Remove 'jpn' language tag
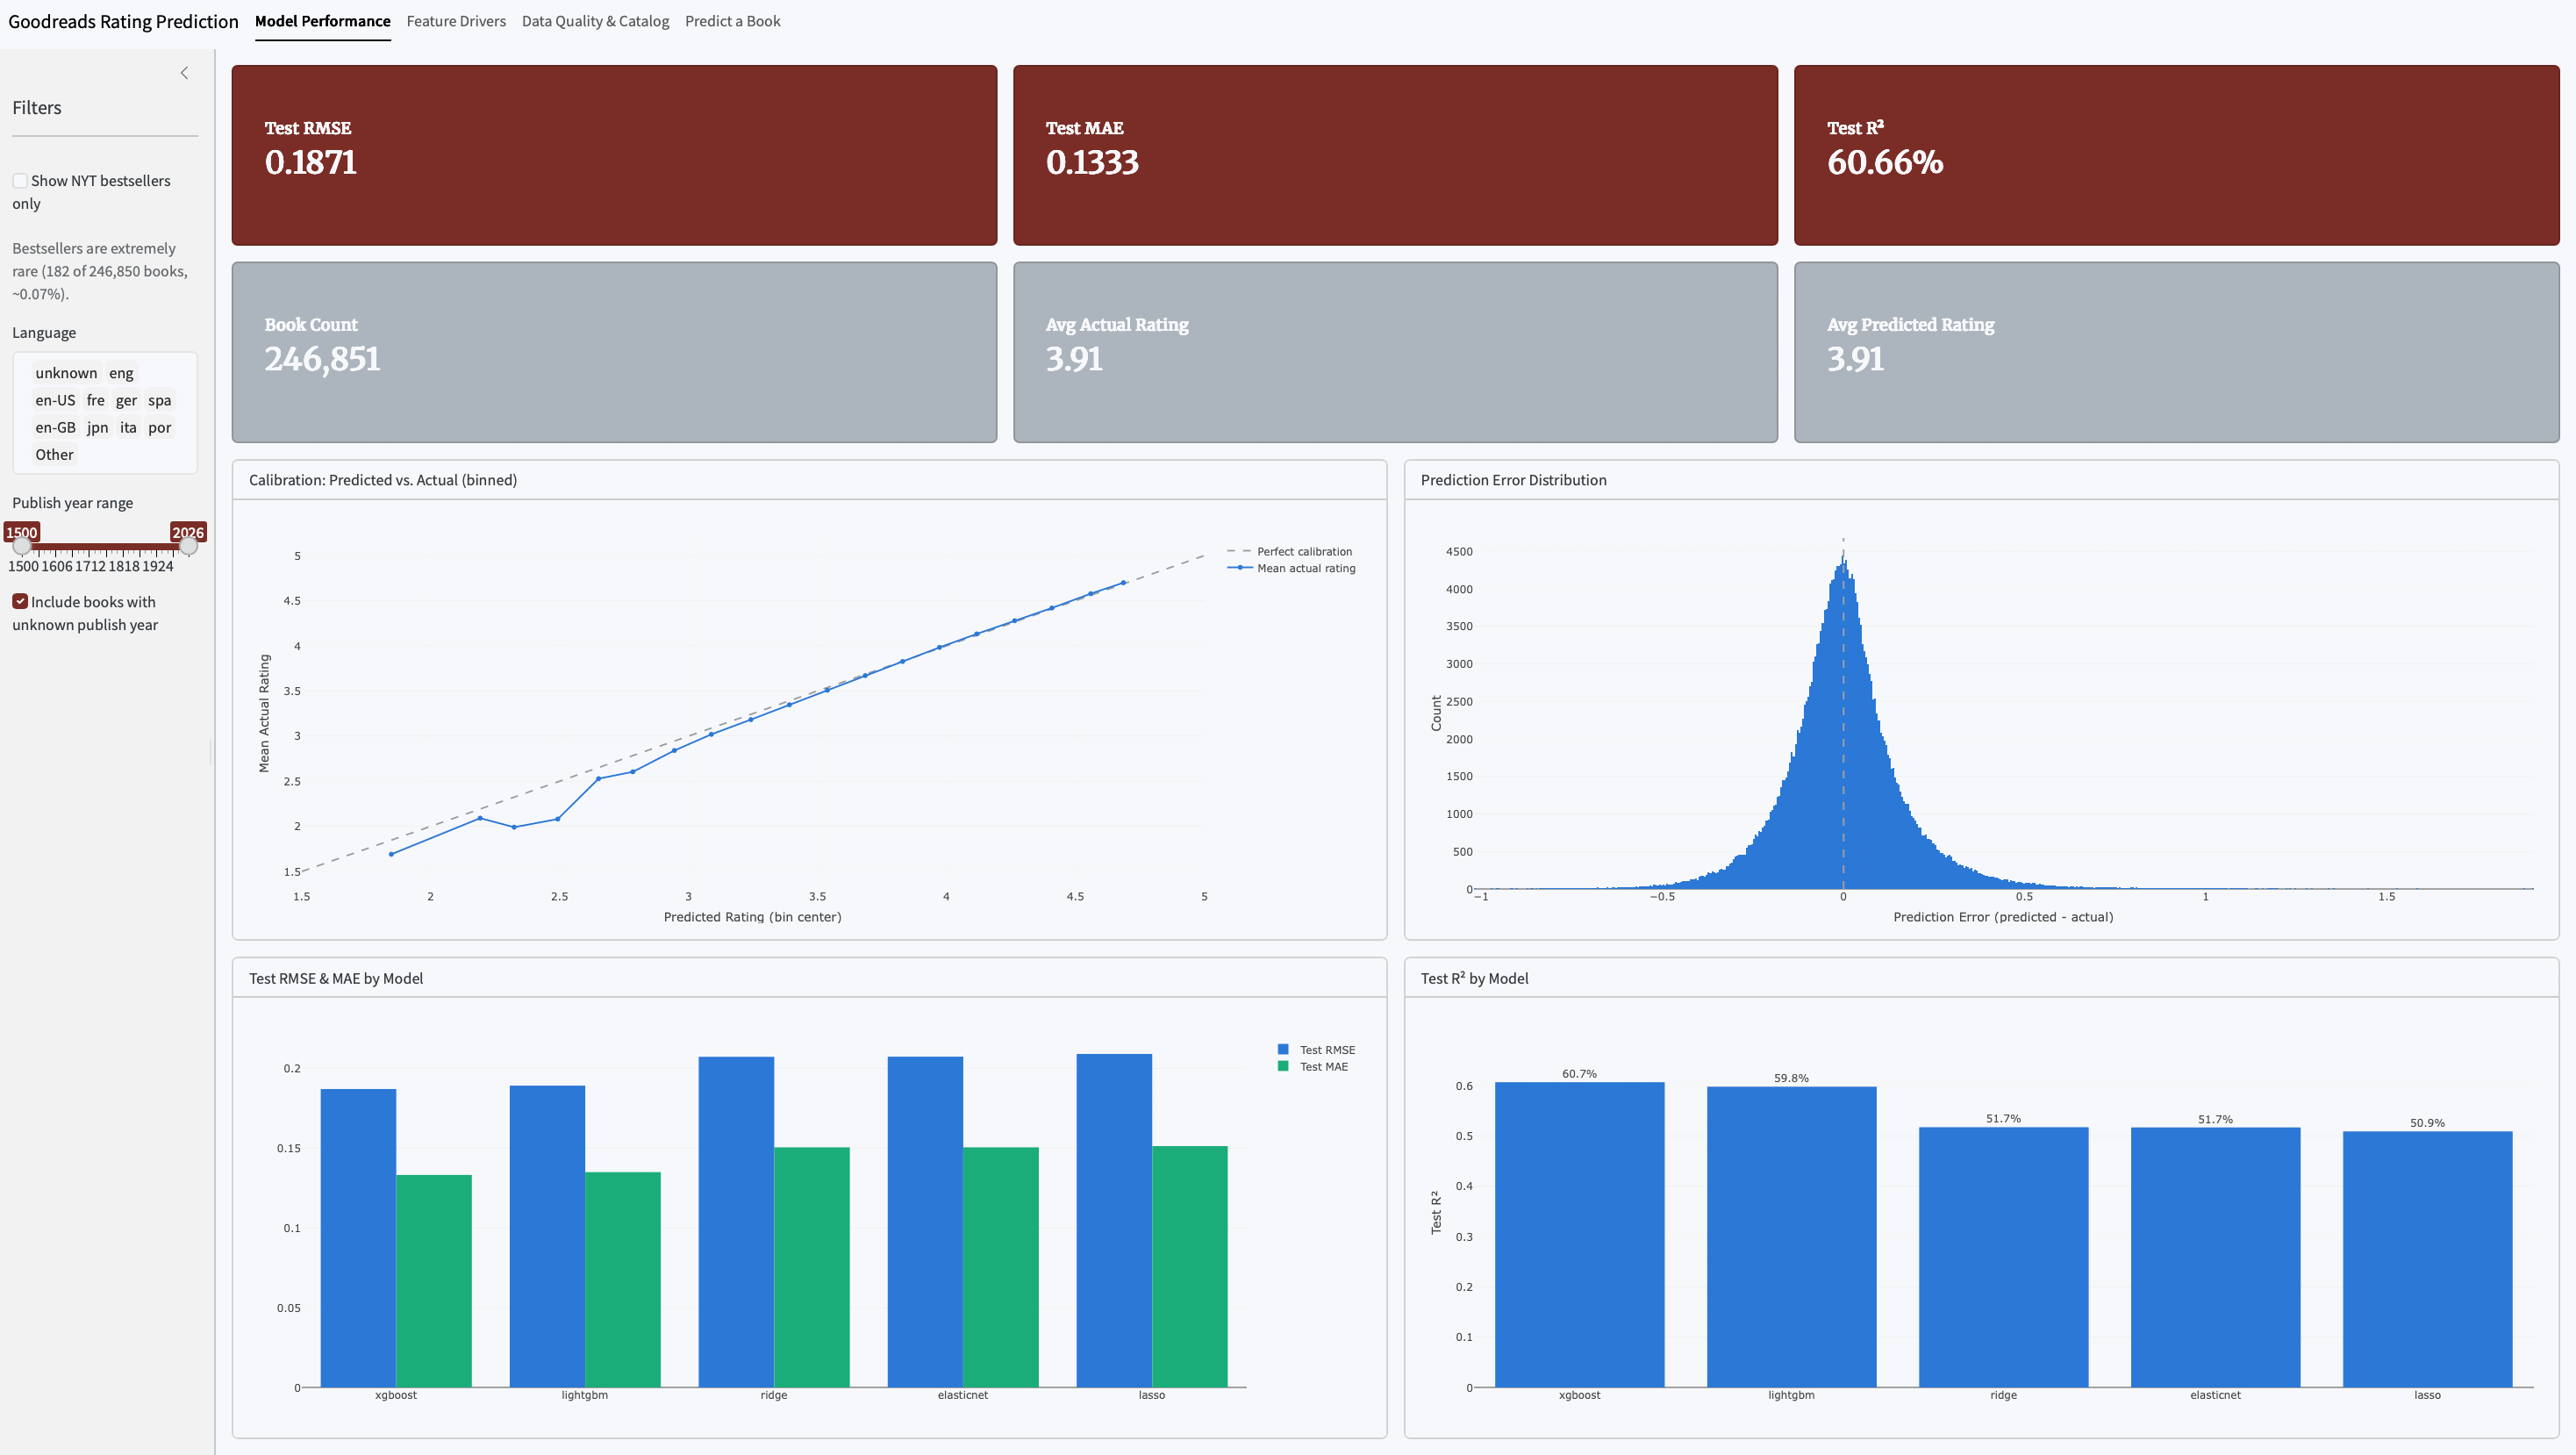 (97, 427)
